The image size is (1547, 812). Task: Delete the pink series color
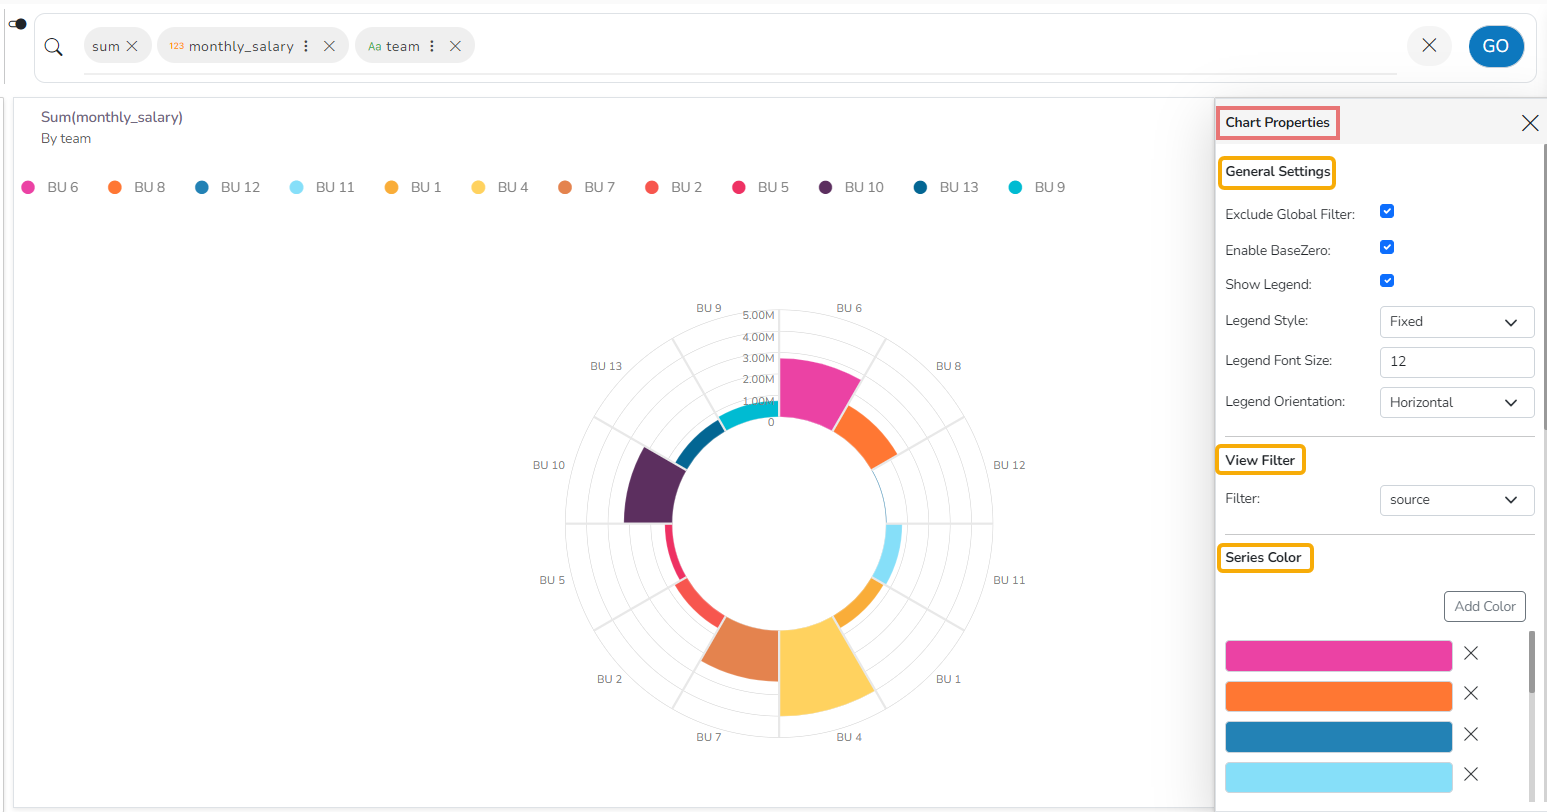1471,653
